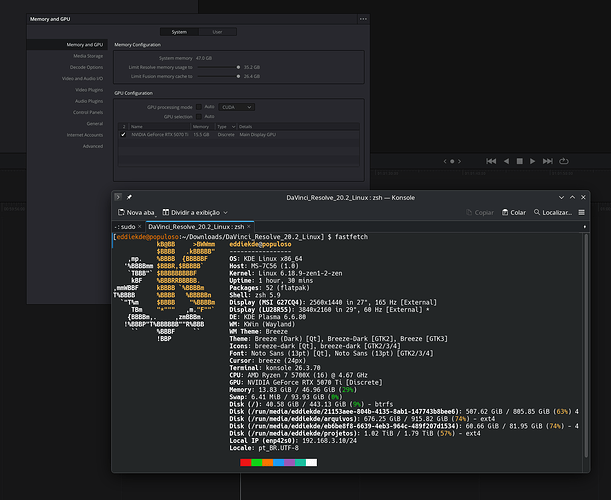This screenshot has width=611, height=500.
Task: Click the red color block in fastfetch output
Action: pos(245,462)
